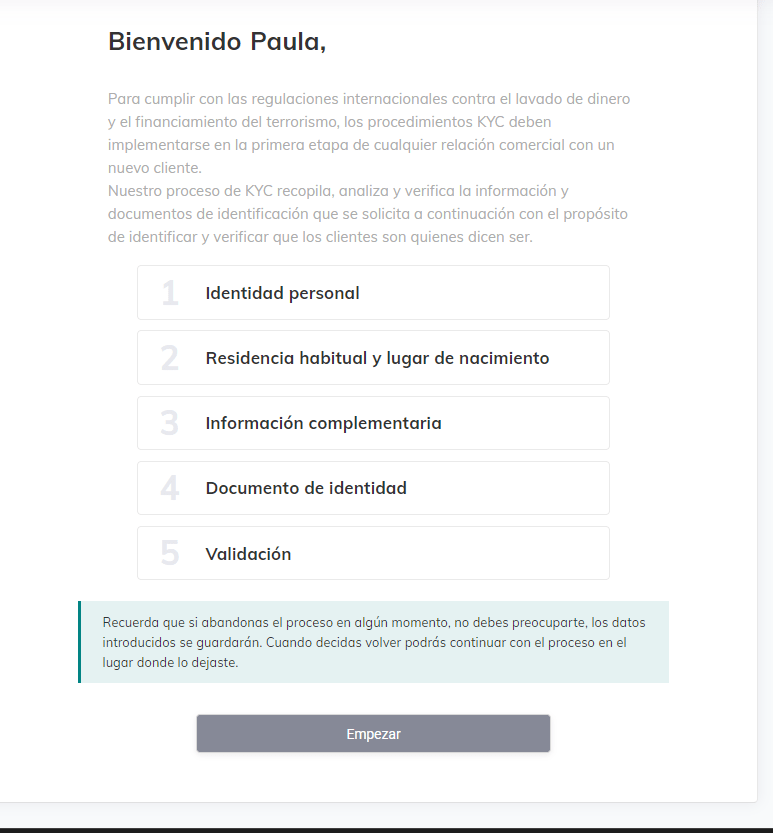This screenshot has width=773, height=833.
Task: Click the Nuestro proceso de KYC paragraph
Action: click(x=368, y=214)
